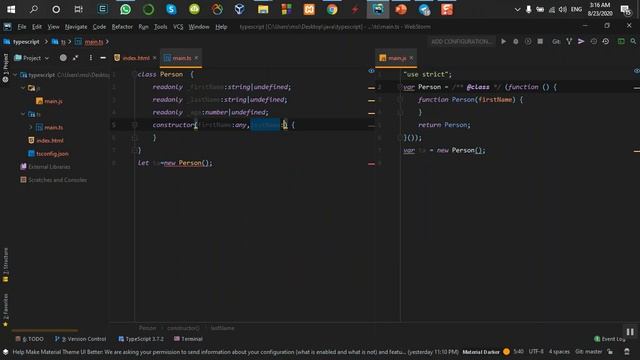
Task: Open Chrome from the taskbar
Action: point(332,9)
